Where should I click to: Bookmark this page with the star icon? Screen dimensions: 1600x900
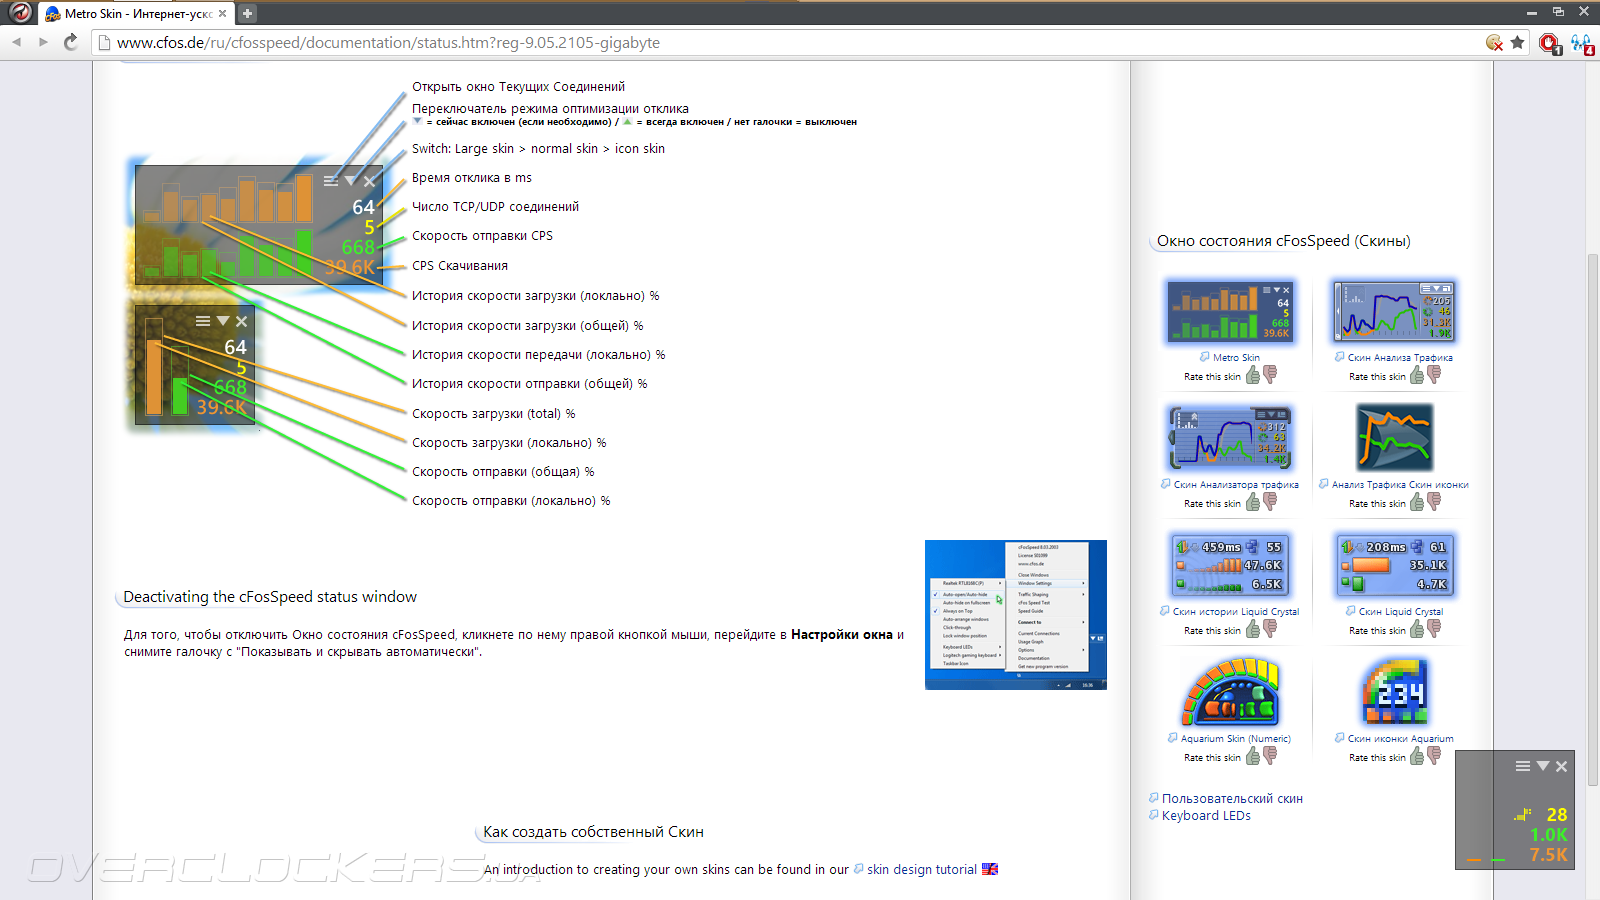pyautogui.click(x=1517, y=42)
